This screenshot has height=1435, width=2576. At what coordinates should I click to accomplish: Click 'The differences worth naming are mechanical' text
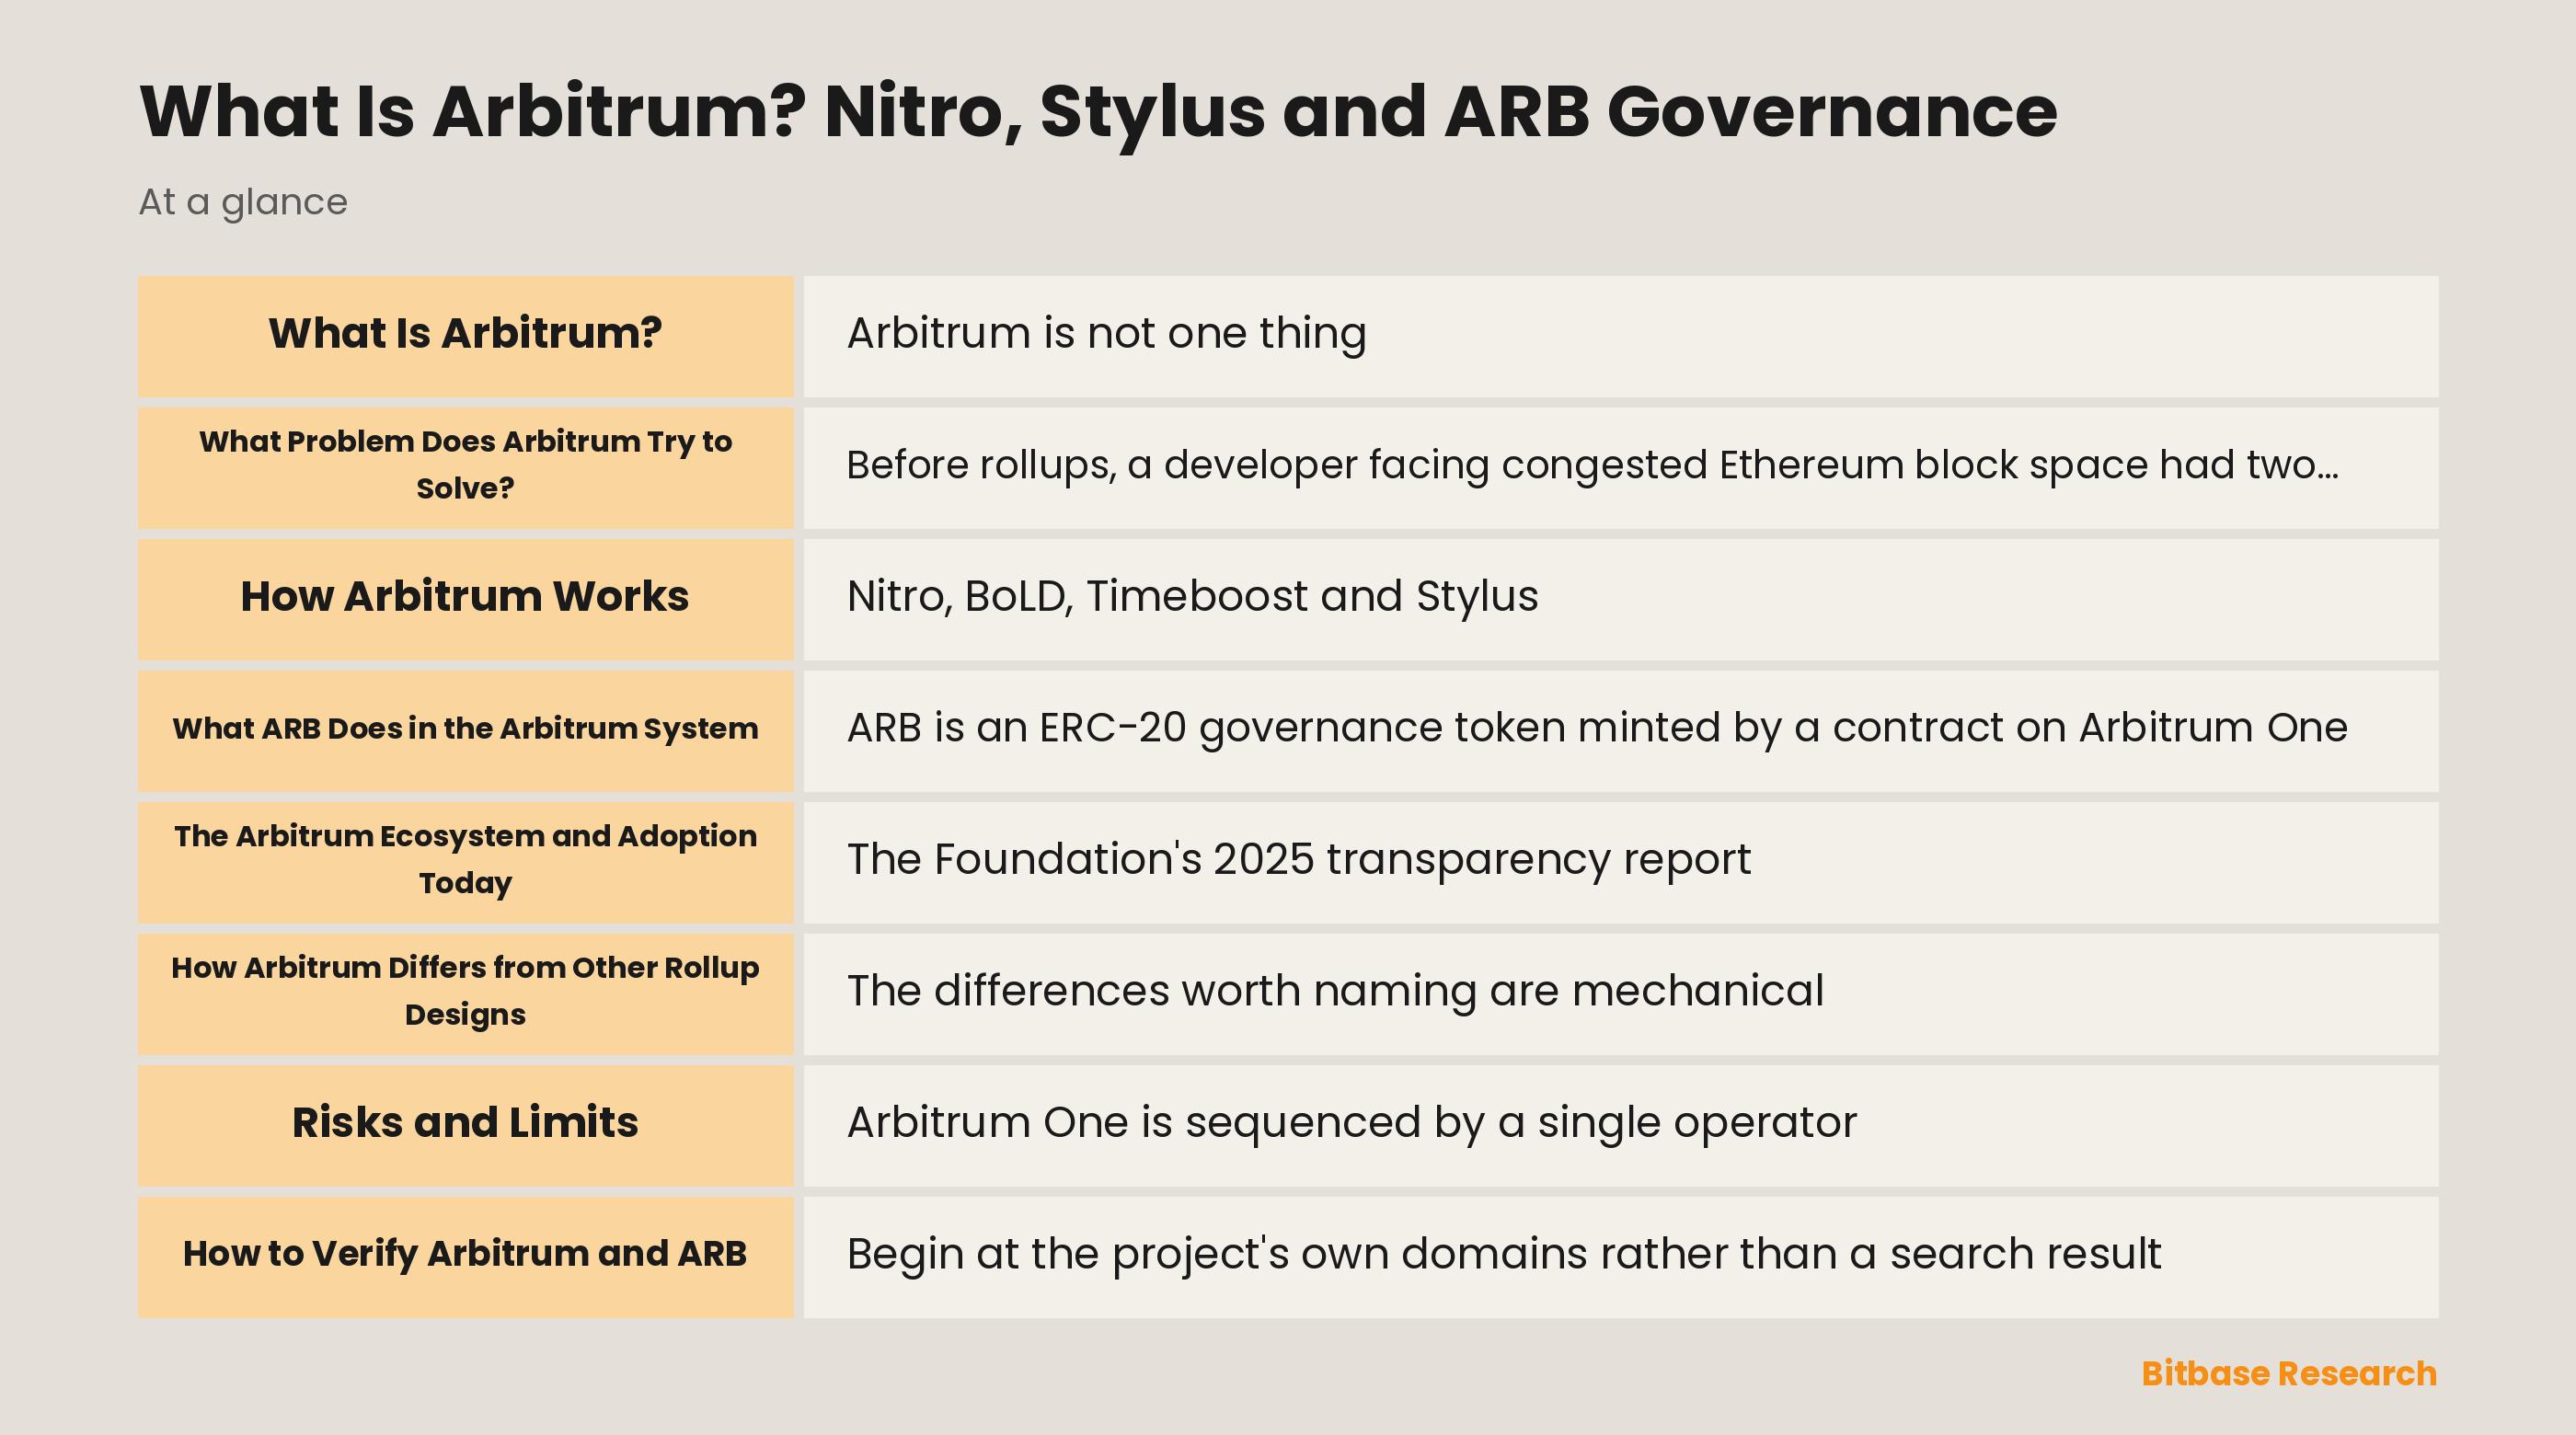click(1335, 991)
